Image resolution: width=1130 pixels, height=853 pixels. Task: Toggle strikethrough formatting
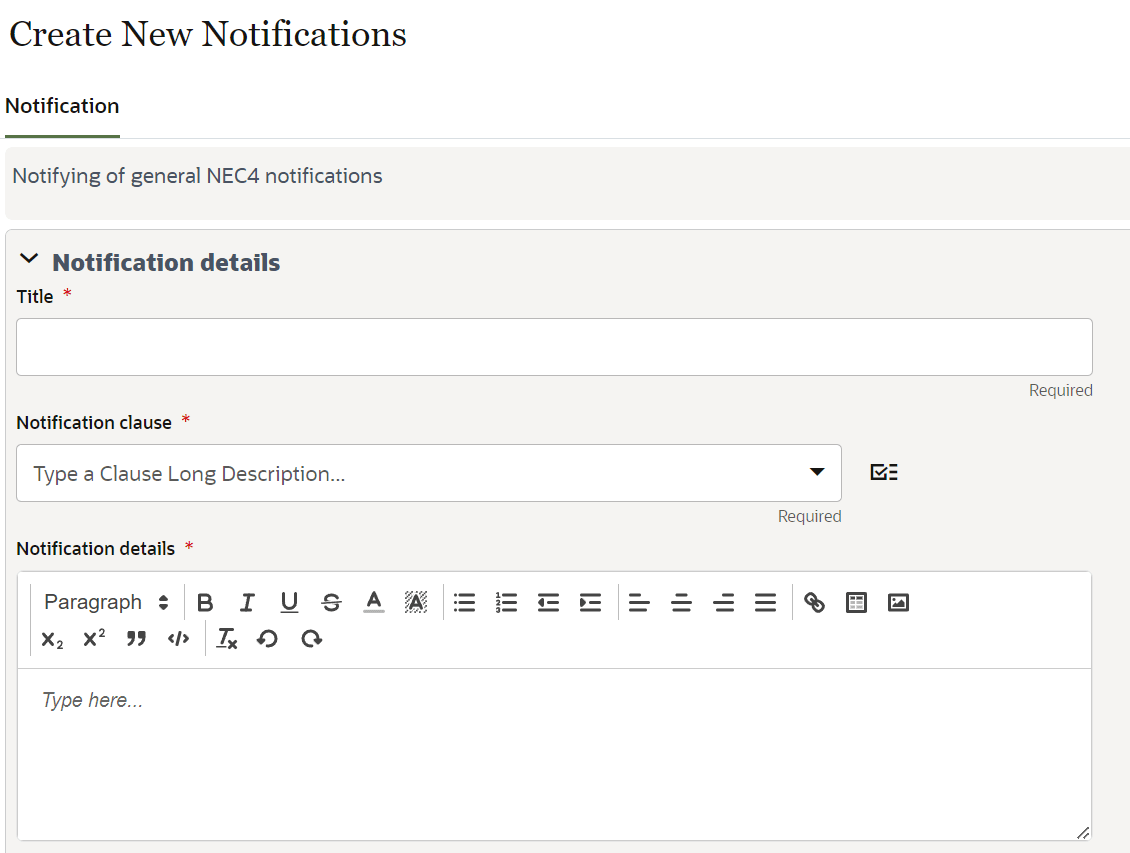click(x=331, y=602)
